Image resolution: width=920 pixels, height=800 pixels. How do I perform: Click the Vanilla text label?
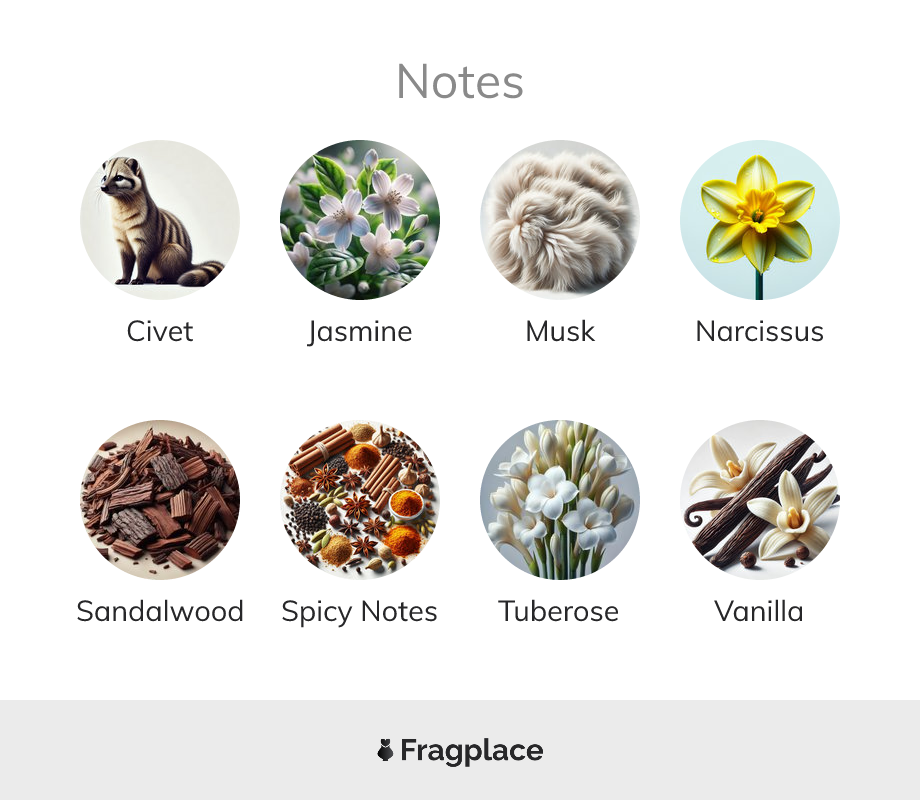coord(759,612)
